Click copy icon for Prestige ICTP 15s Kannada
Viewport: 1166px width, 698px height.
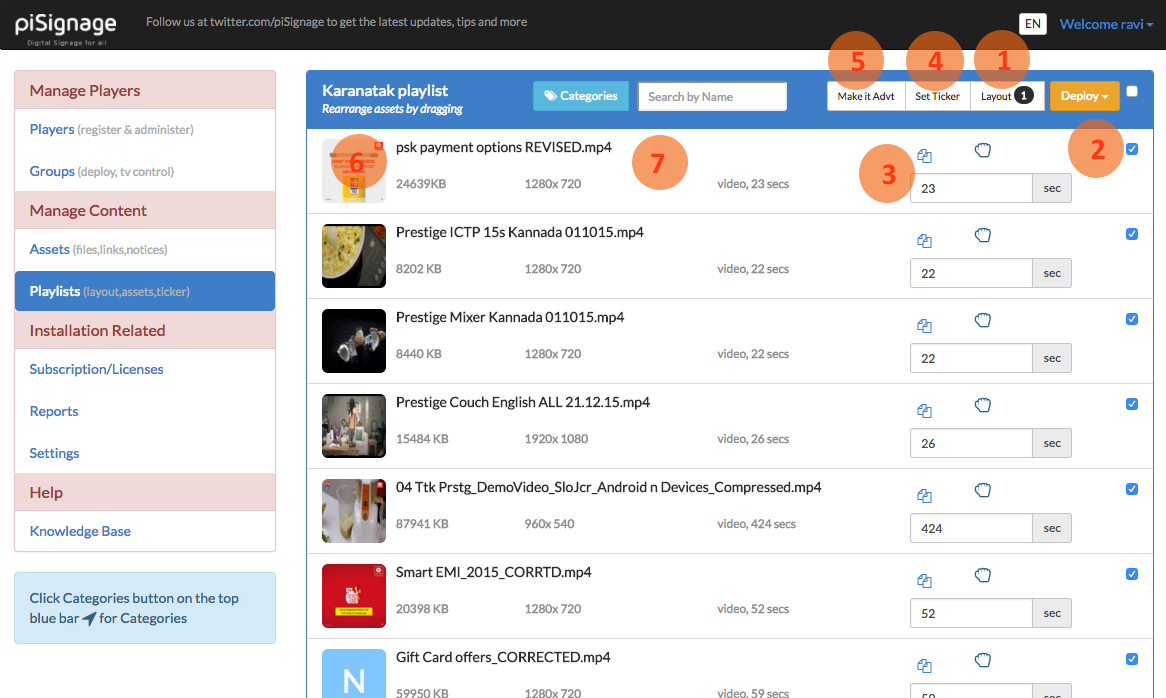[925, 241]
